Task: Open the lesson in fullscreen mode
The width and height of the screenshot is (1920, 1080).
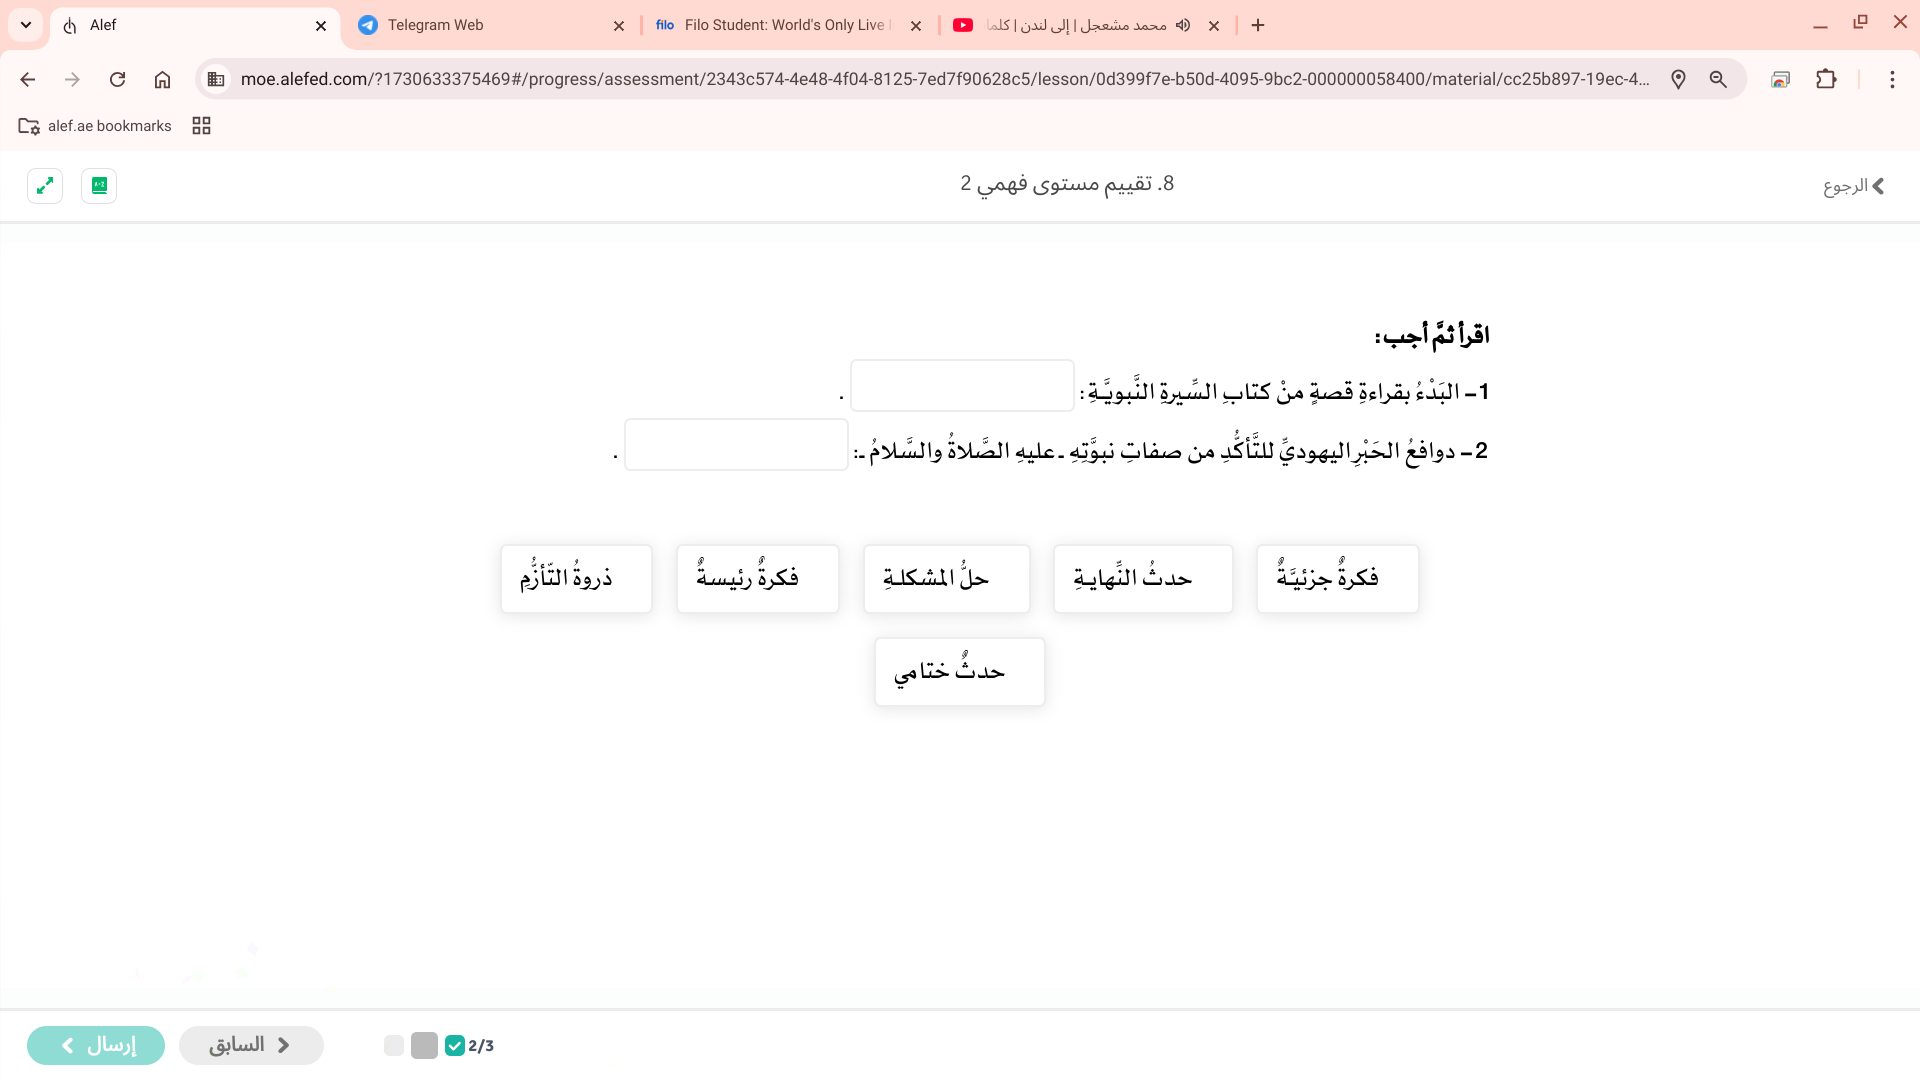Action: point(44,186)
